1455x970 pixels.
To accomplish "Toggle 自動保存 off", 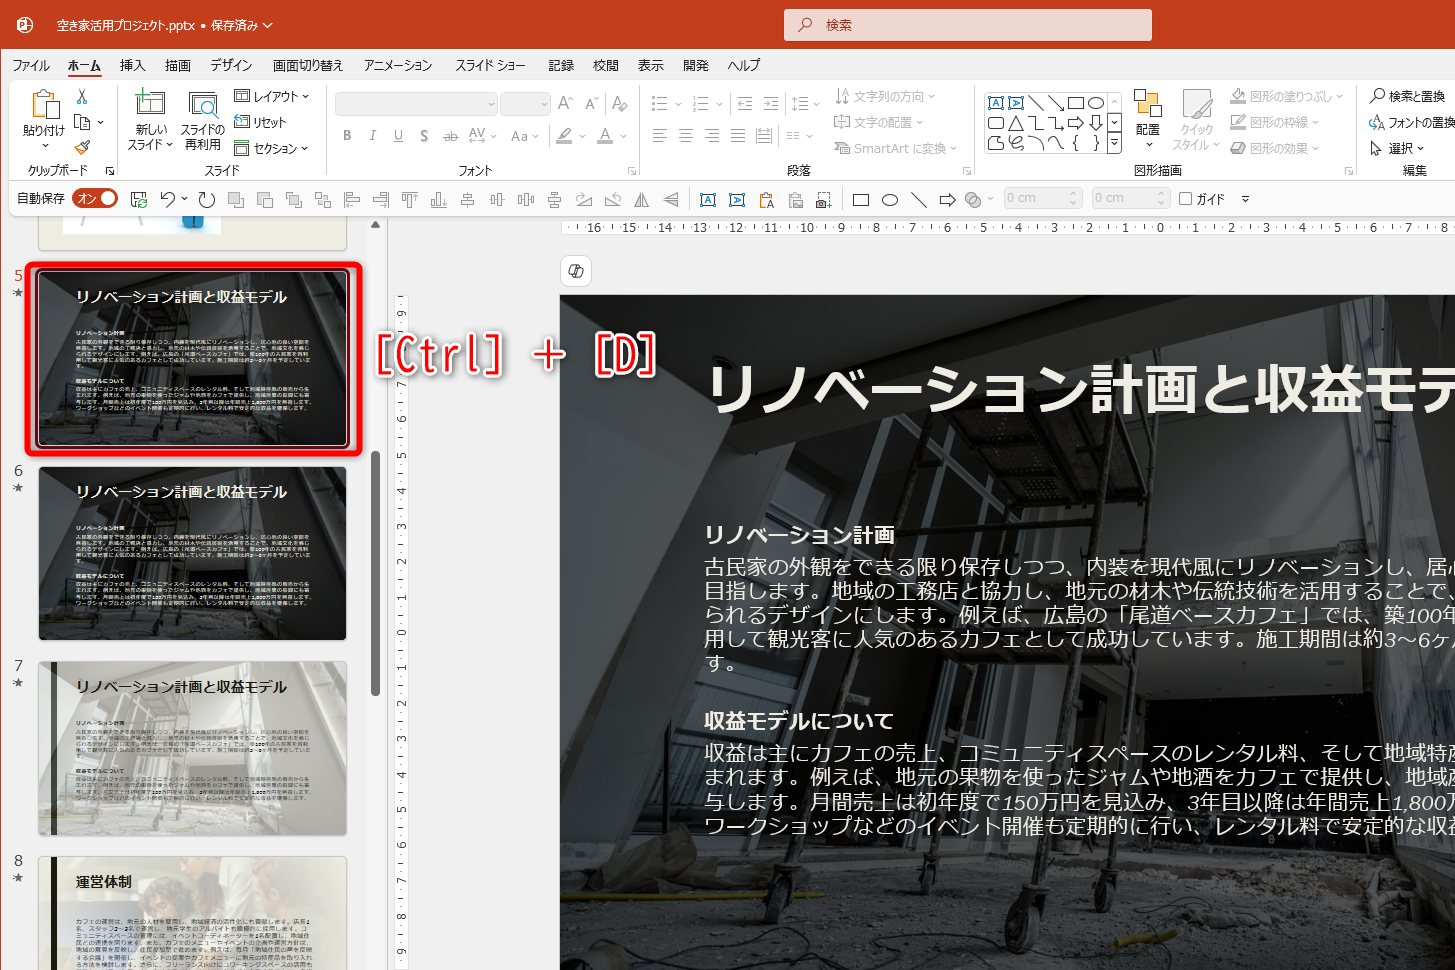I will tap(95, 198).
